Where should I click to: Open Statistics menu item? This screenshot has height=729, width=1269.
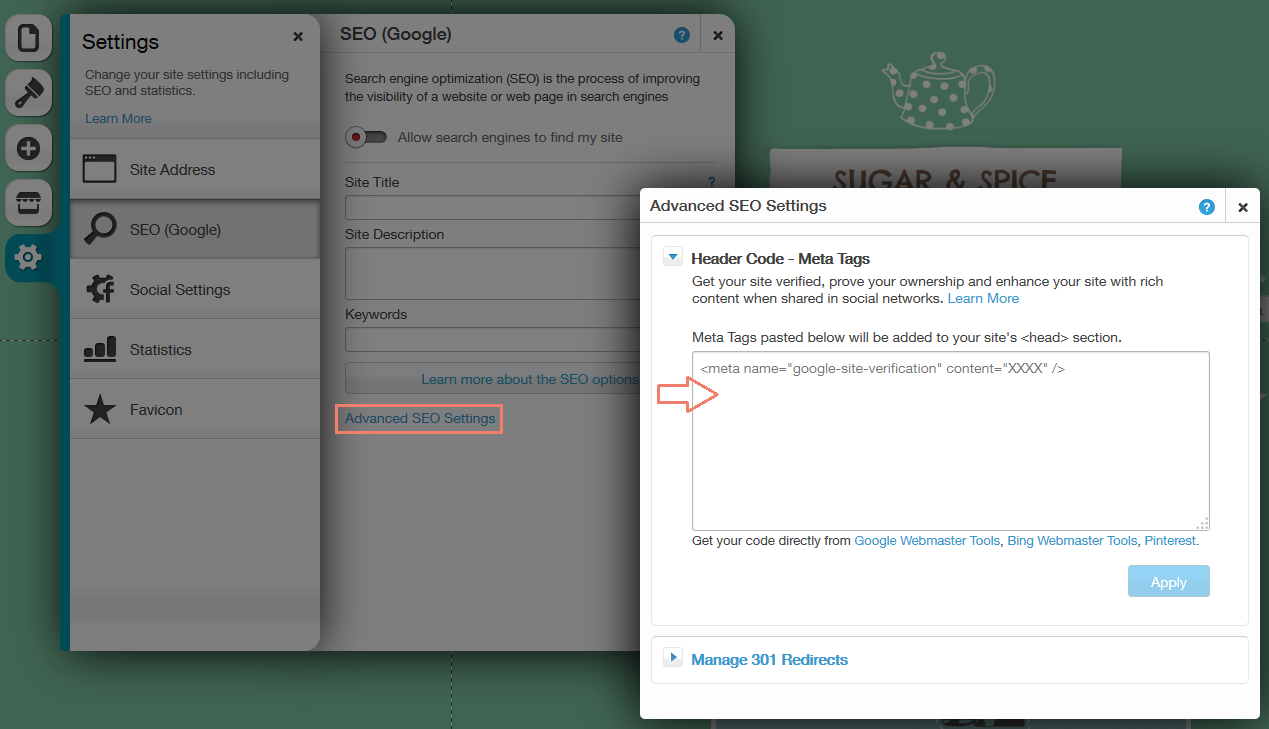195,349
